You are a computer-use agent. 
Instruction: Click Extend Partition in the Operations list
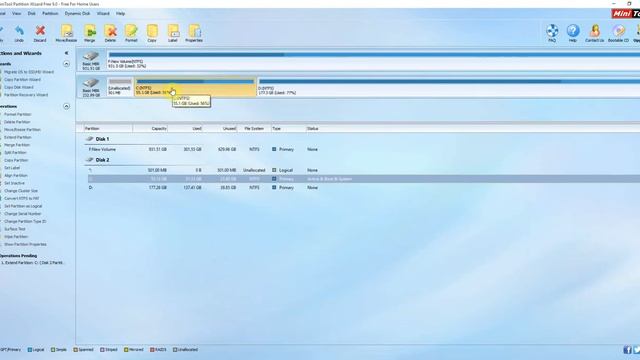pos(18,138)
